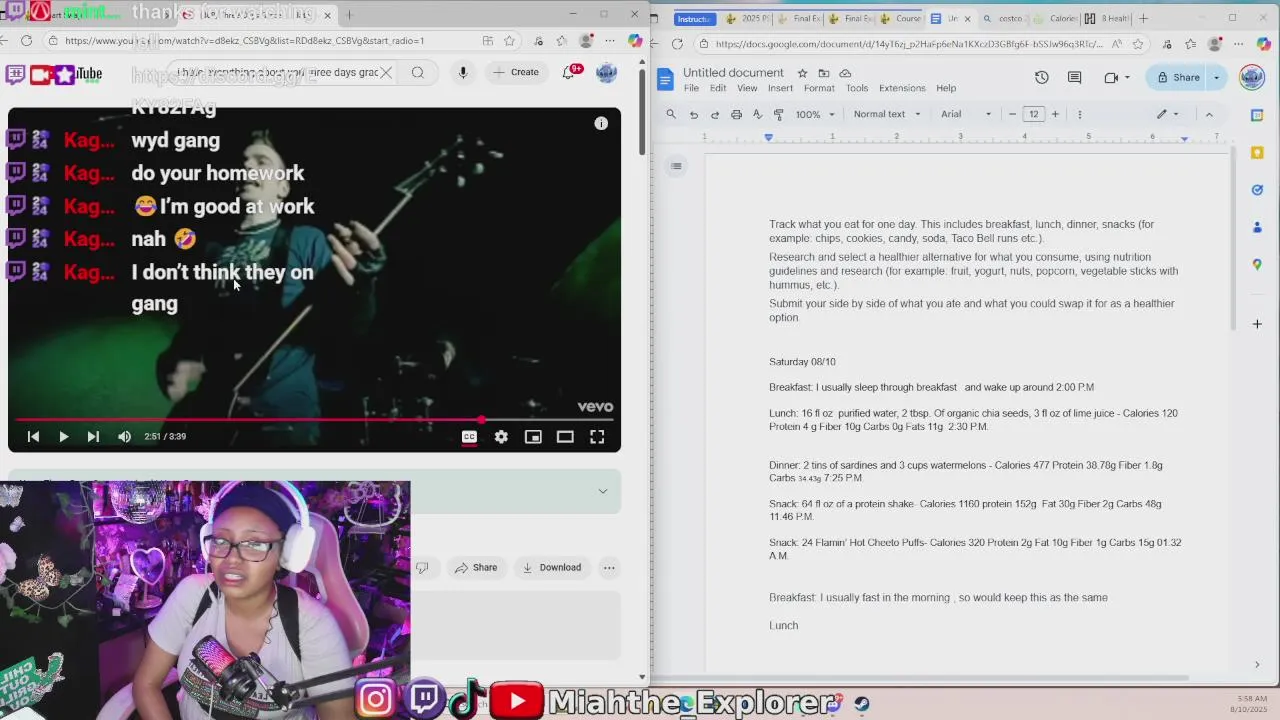Collapse the Docs menus with chevron
Viewport: 1280px width, 720px height.
1209,114
